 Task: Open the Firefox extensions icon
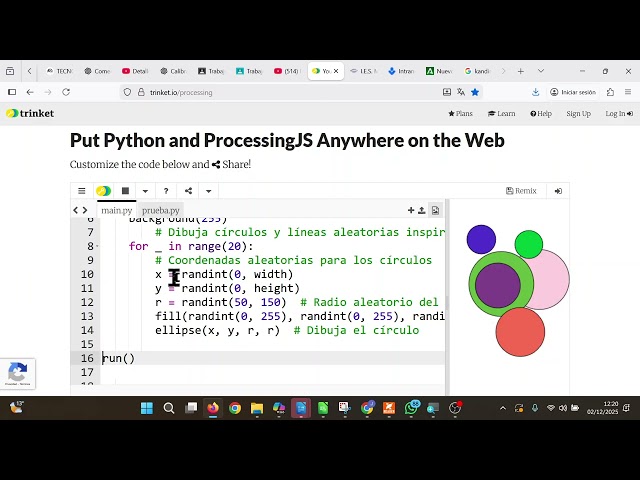tap(610, 92)
